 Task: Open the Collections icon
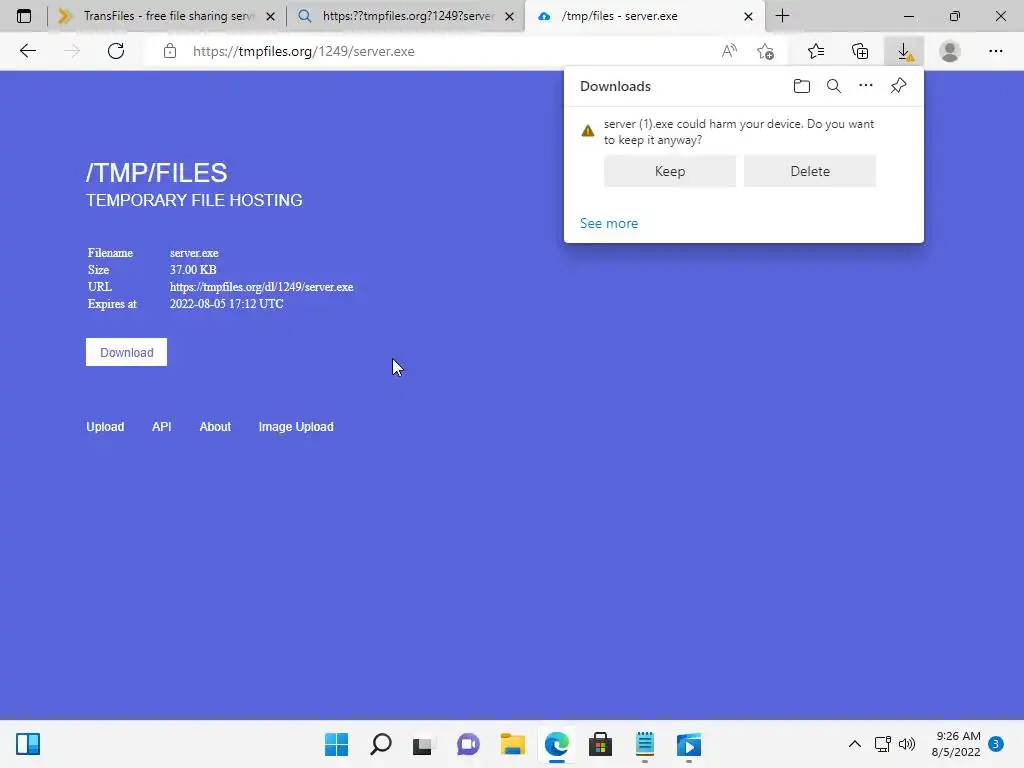pos(860,51)
